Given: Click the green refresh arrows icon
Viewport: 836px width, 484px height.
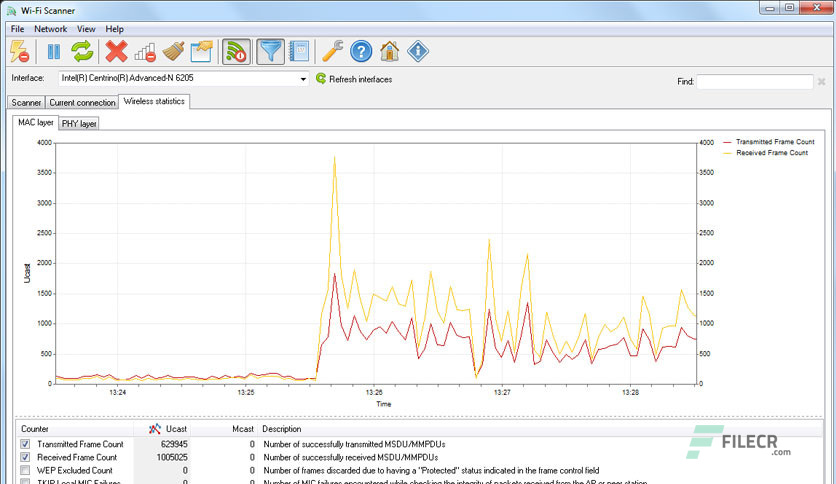Looking at the screenshot, I should click(83, 52).
